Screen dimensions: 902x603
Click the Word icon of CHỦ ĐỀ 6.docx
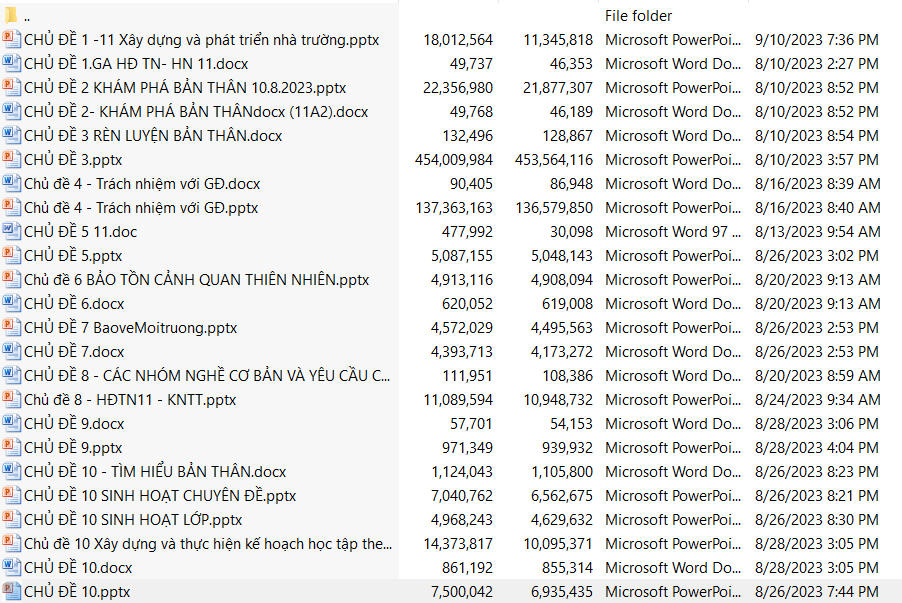click(x=11, y=304)
